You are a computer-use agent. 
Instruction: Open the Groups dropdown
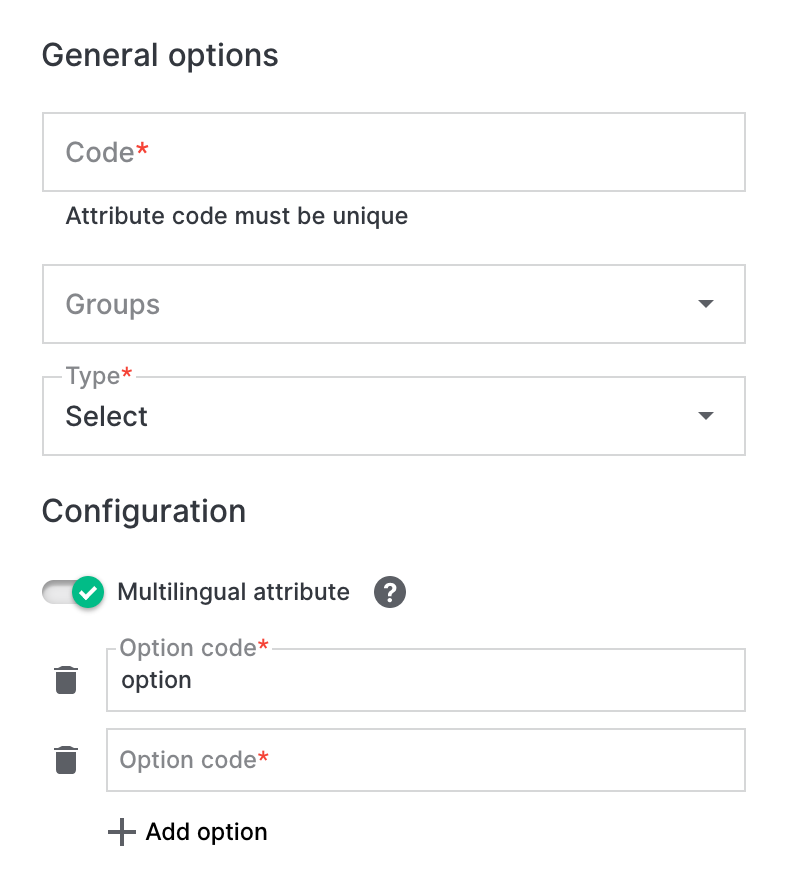tap(394, 304)
